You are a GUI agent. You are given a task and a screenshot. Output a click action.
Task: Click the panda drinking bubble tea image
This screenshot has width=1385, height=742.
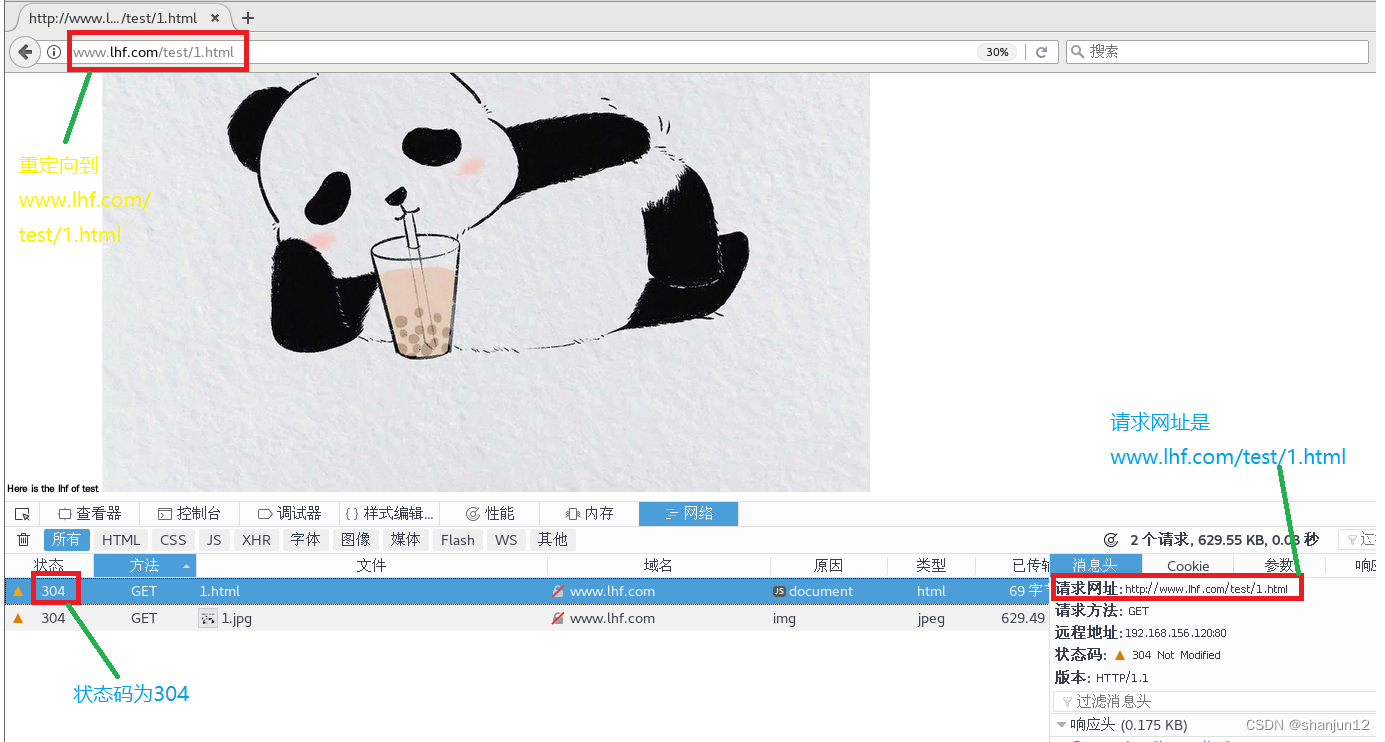(486, 283)
